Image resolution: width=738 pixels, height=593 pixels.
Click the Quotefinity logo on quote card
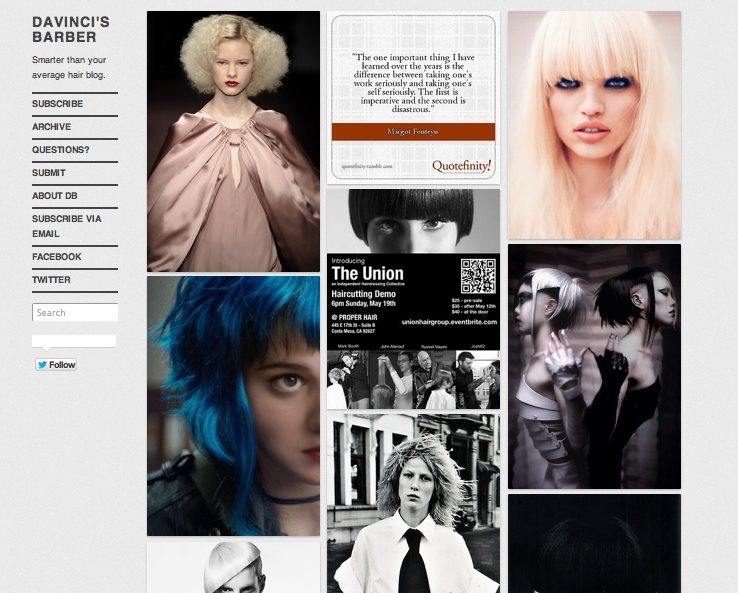[x=462, y=166]
